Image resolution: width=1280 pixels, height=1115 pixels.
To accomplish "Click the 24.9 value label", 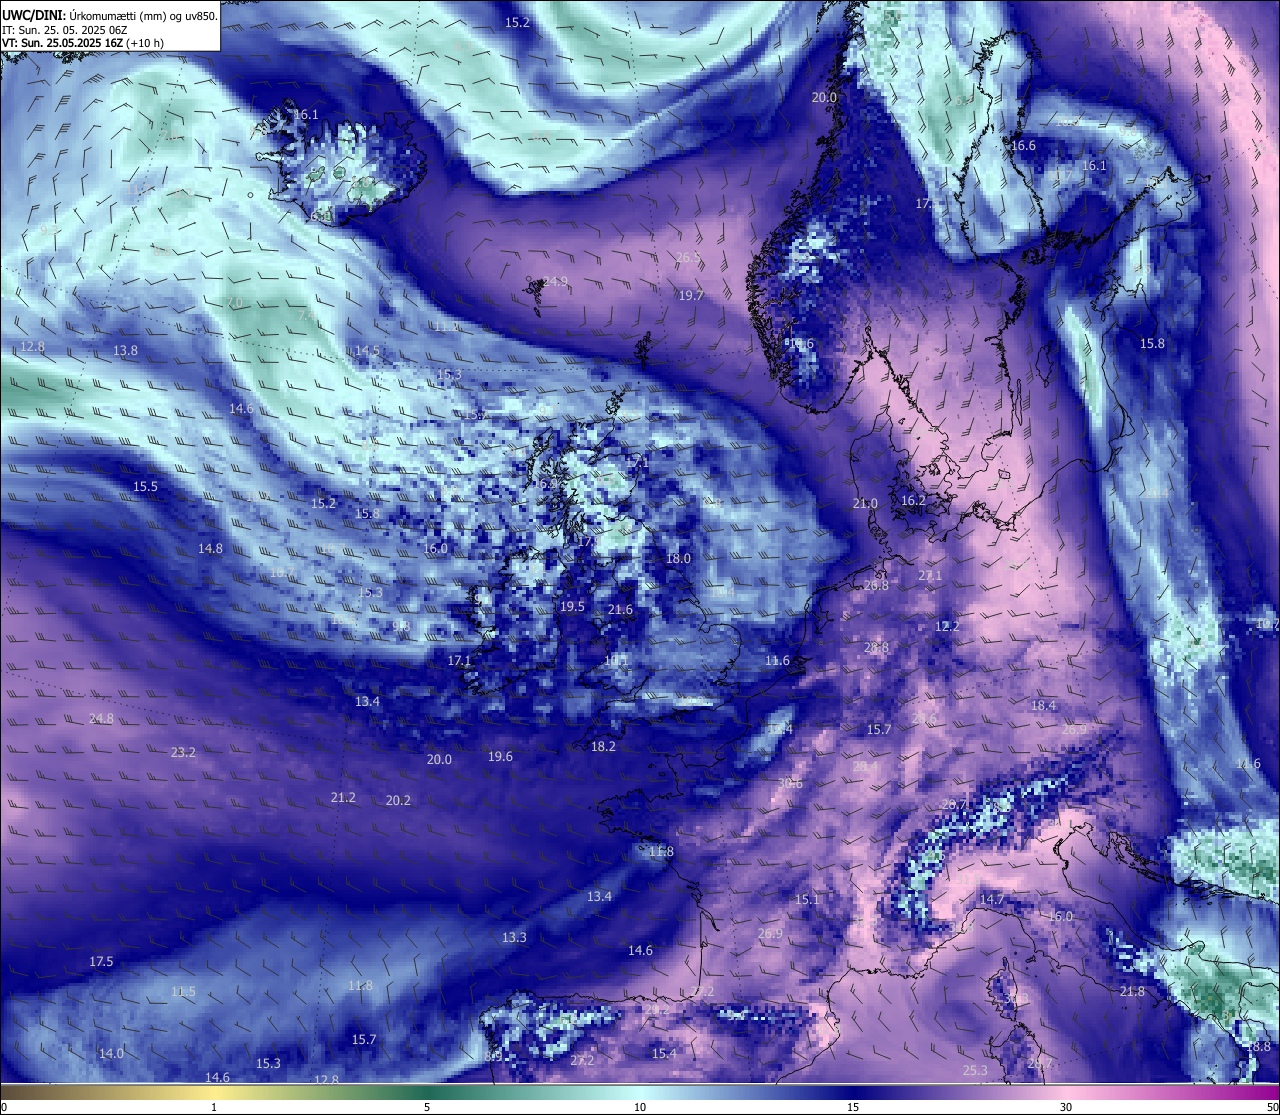I will tap(554, 282).
